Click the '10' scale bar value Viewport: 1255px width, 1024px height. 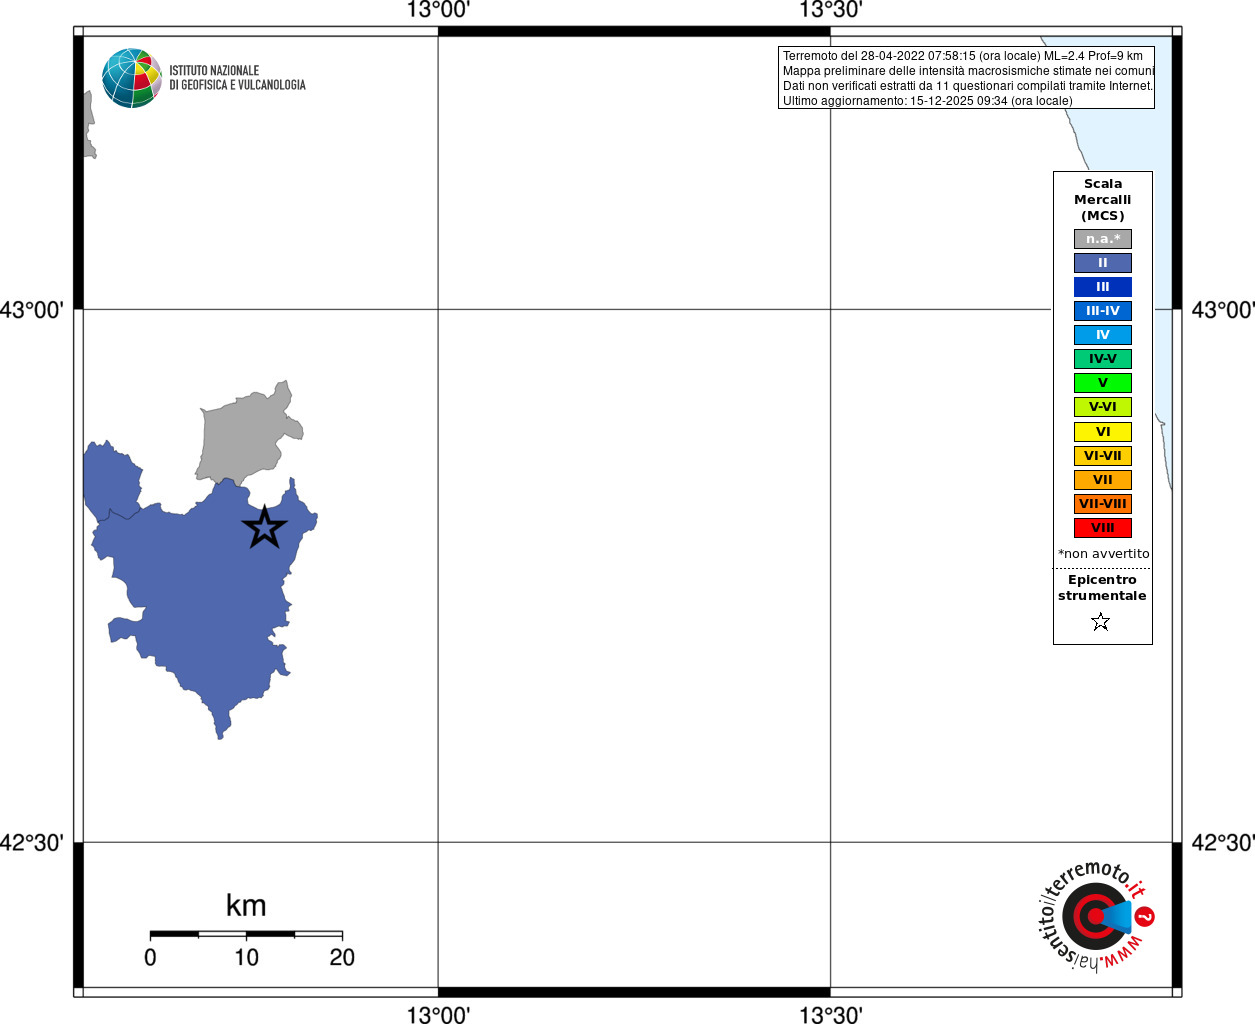pos(246,958)
